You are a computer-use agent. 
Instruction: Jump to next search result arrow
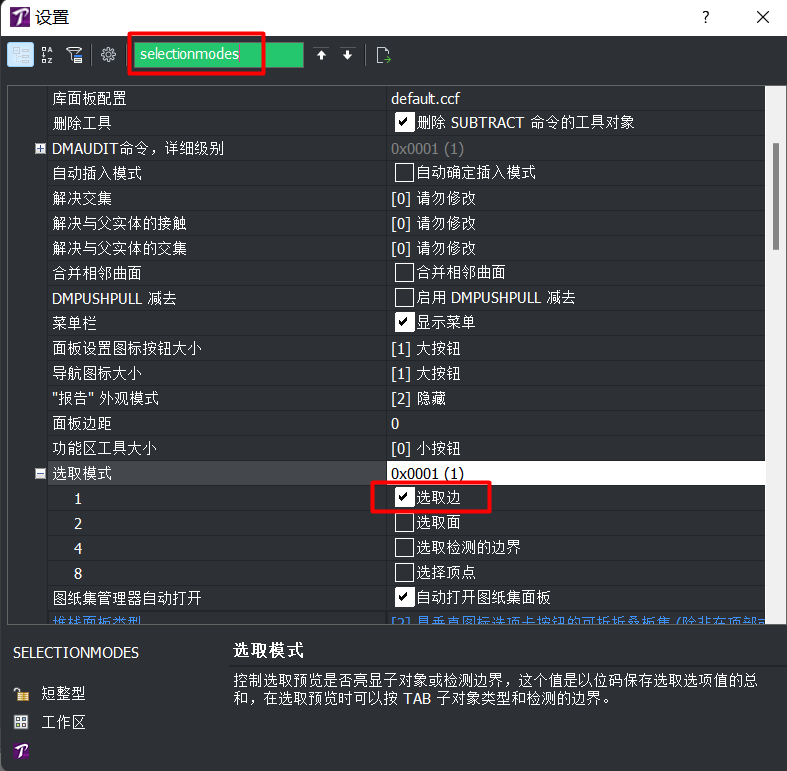[x=347, y=55]
